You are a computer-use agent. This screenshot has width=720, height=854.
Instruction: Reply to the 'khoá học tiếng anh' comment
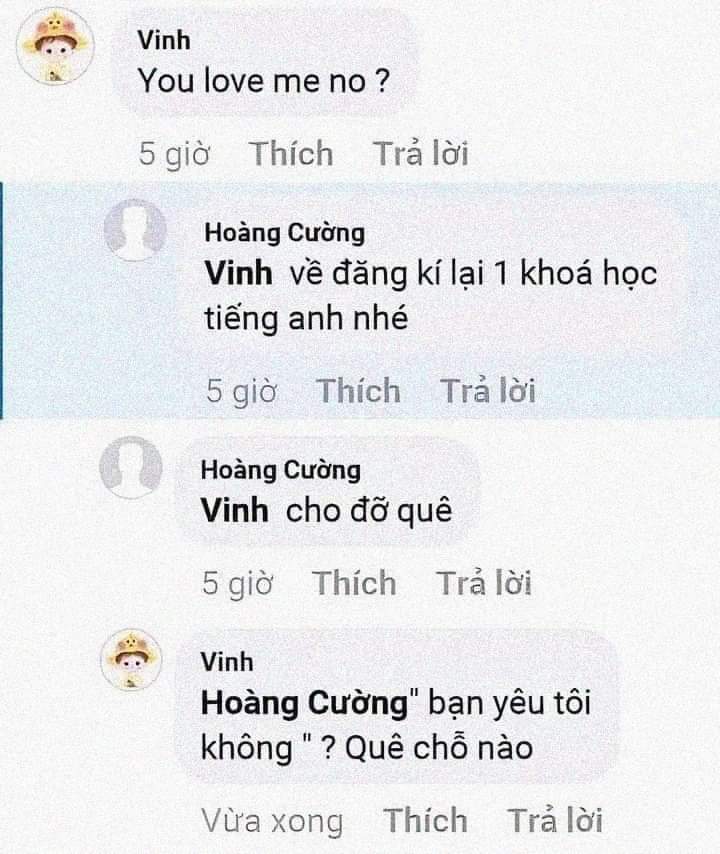[x=487, y=391]
